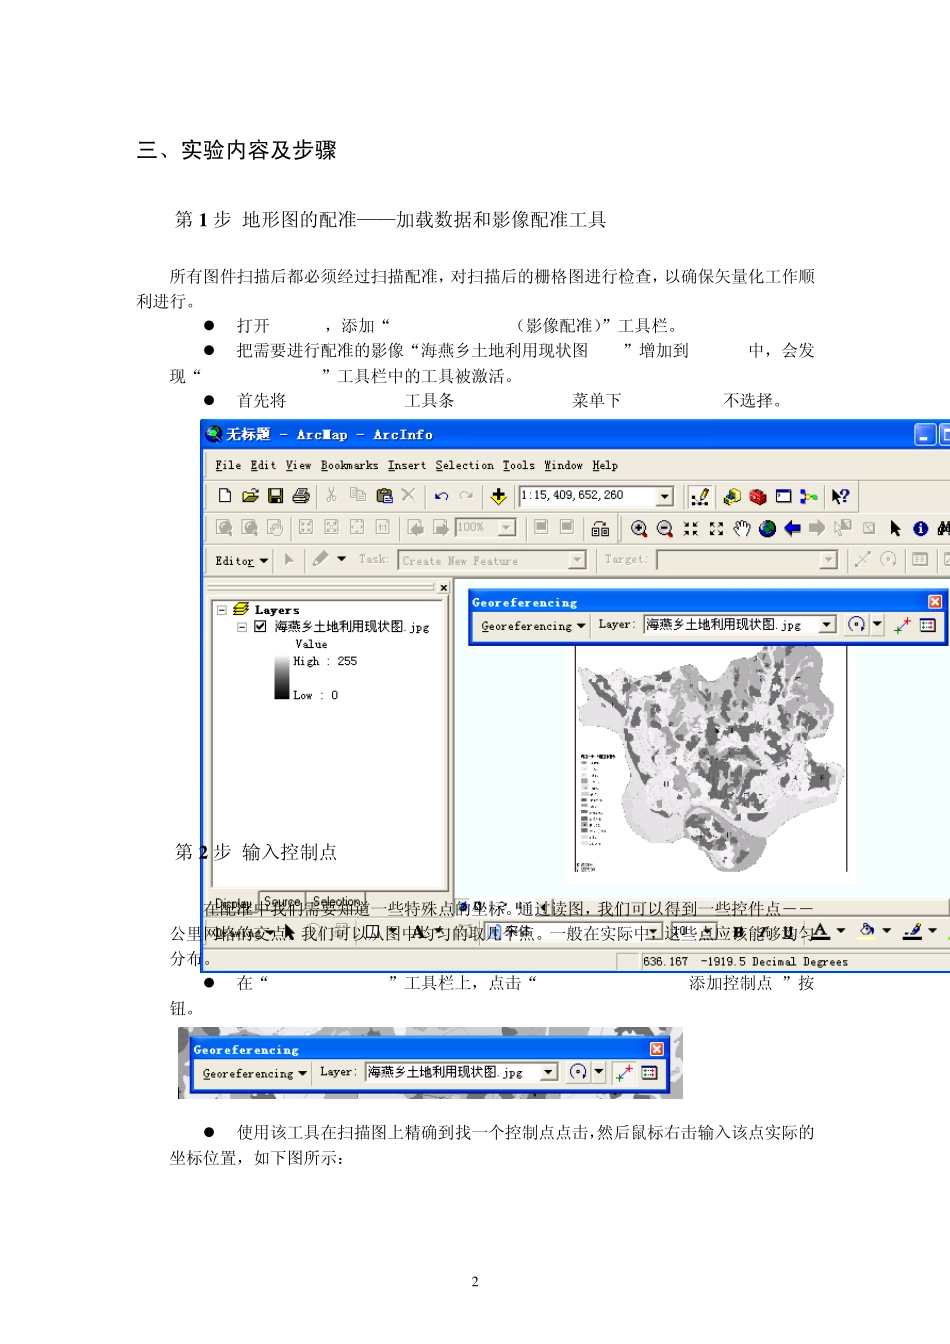Open the ModelBuilder icon
This screenshot has width=950, height=1344.
808,496
